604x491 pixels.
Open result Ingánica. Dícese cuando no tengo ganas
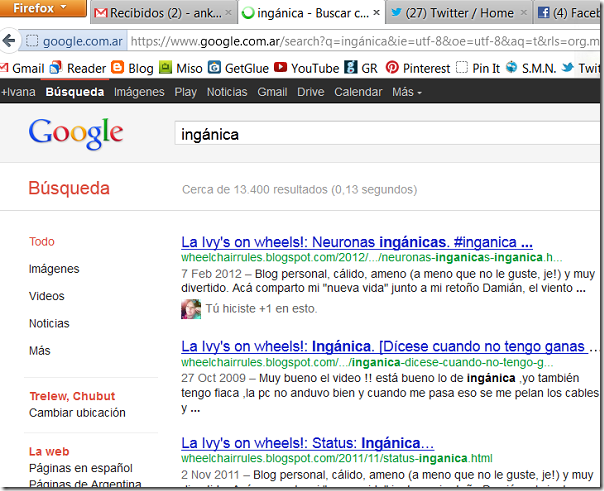[x=389, y=347]
